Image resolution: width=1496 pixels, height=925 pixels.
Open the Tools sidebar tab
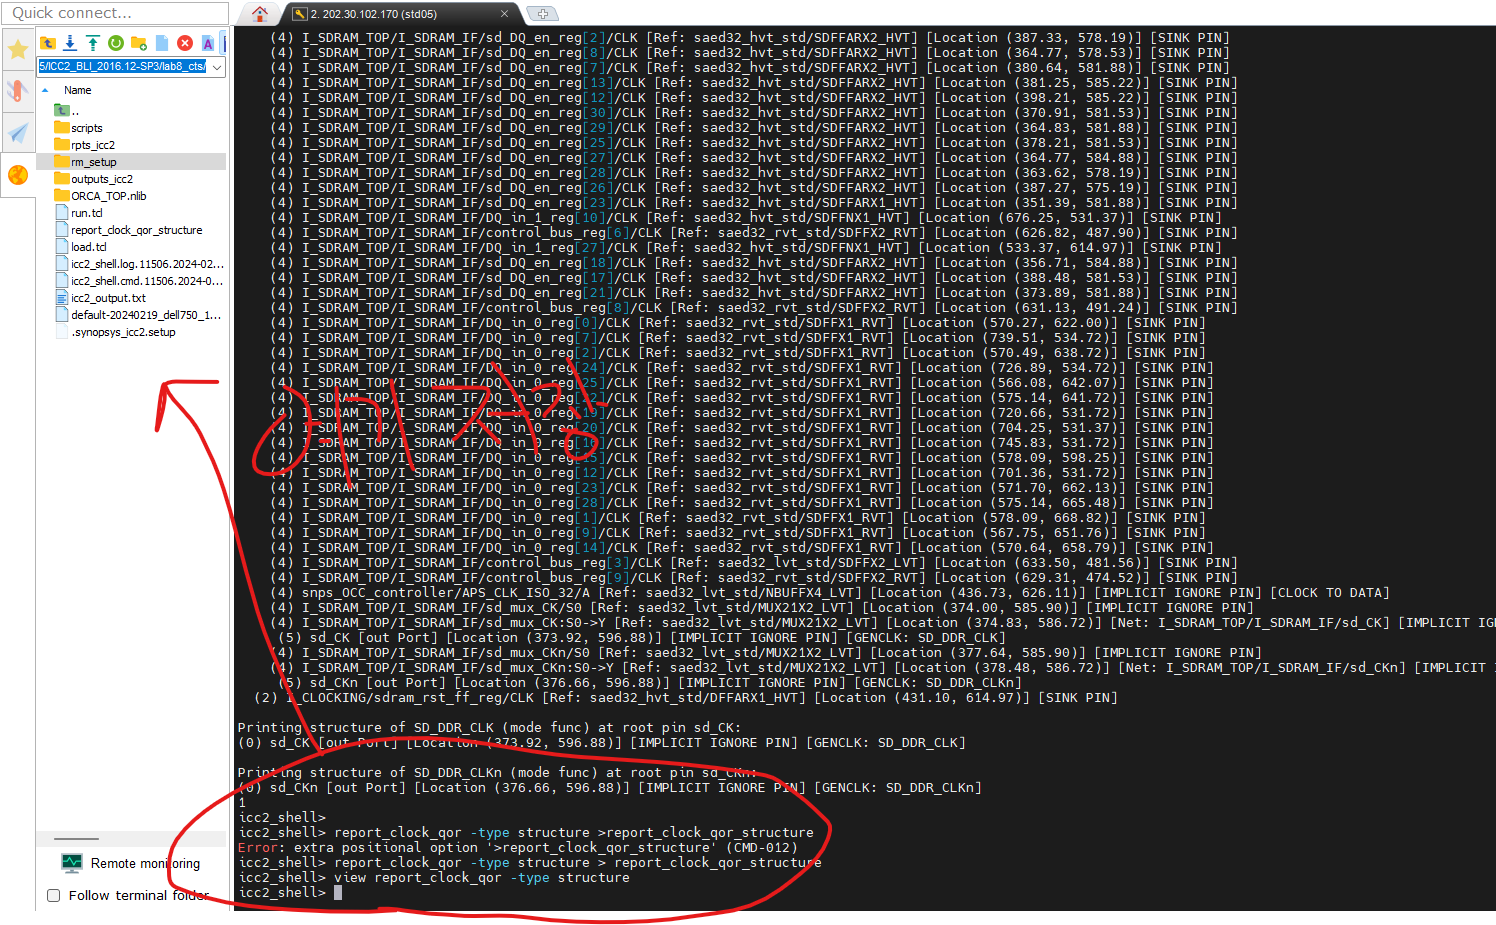click(x=18, y=91)
